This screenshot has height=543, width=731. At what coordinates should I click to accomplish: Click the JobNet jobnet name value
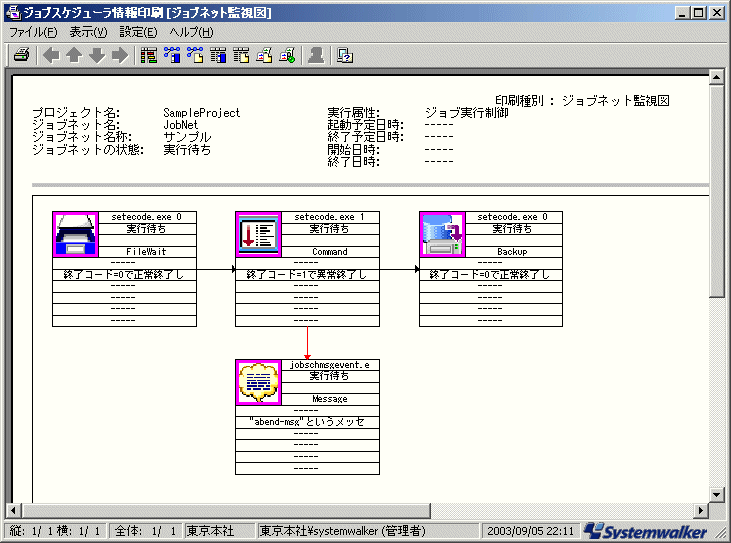coord(180,125)
